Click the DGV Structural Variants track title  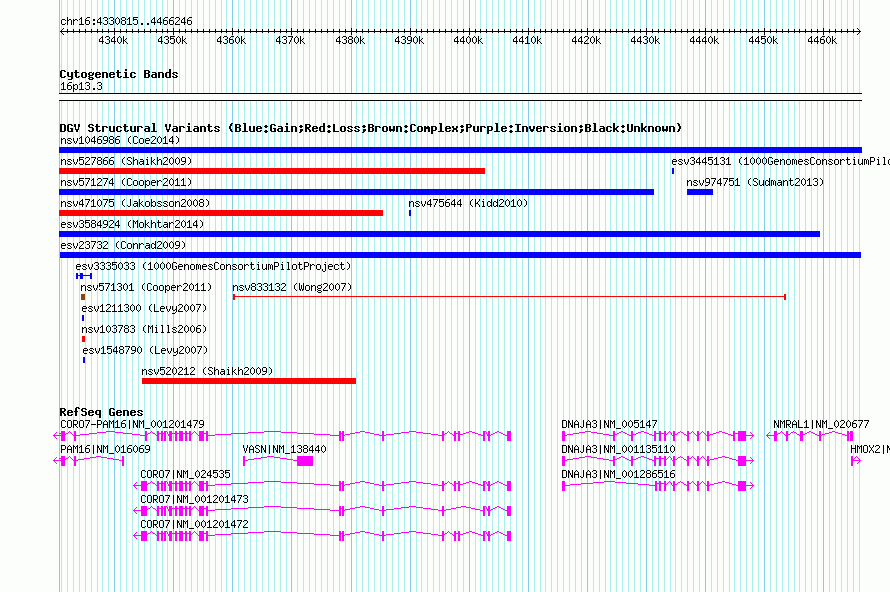click(370, 128)
